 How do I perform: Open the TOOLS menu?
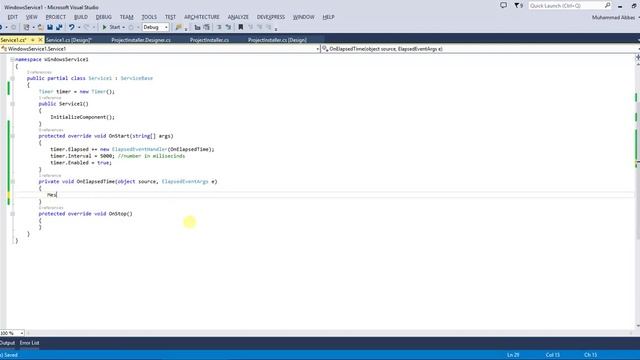[149, 17]
